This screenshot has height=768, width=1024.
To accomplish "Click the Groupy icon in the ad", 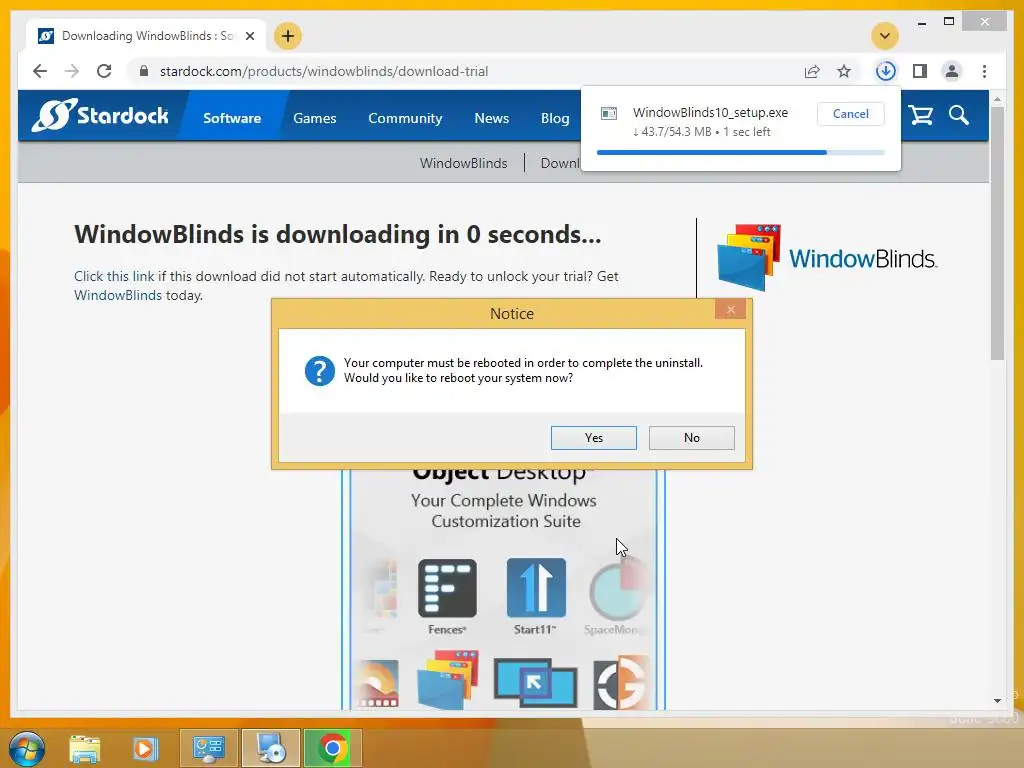I will point(620,683).
